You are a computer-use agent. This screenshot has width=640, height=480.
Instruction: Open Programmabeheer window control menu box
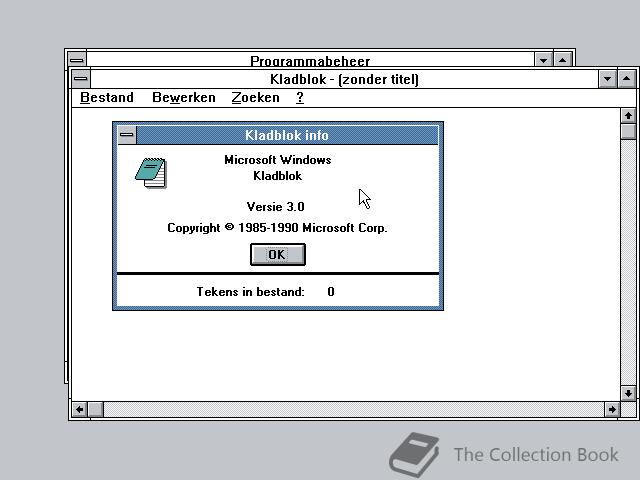pos(77,60)
